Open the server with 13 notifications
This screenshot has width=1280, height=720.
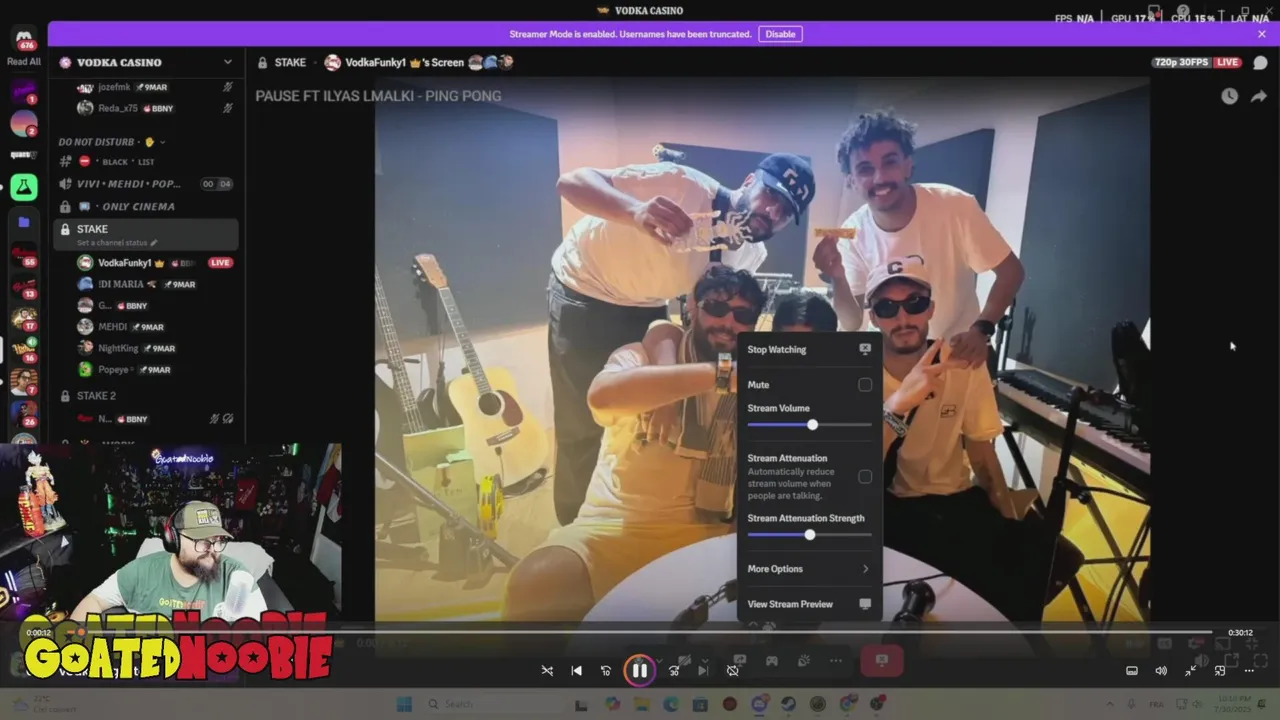point(24,287)
